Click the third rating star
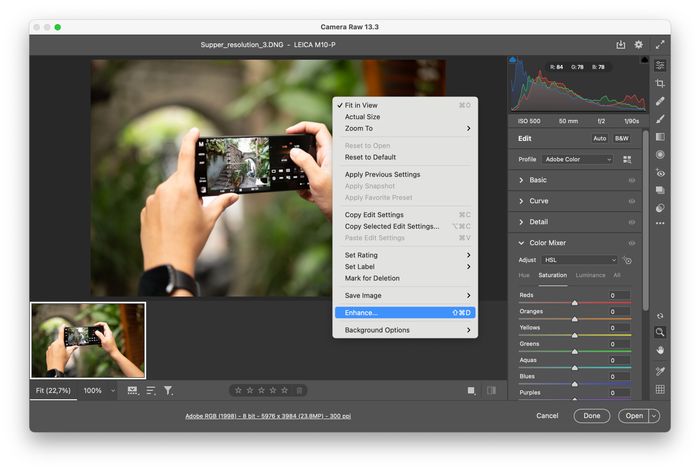The height and width of the screenshot is (471, 700). (262, 391)
